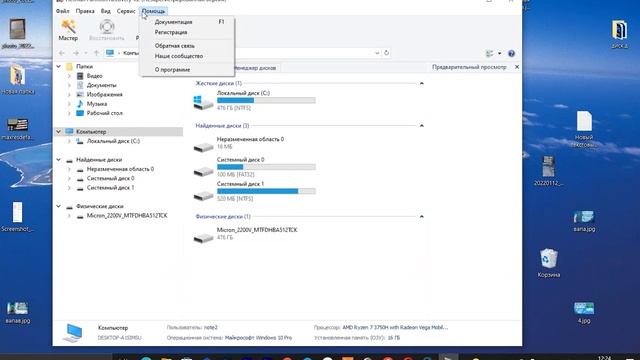Image resolution: width=640 pixels, height=360 pixels.
Task: Open the Правка menu
Action: (85, 11)
